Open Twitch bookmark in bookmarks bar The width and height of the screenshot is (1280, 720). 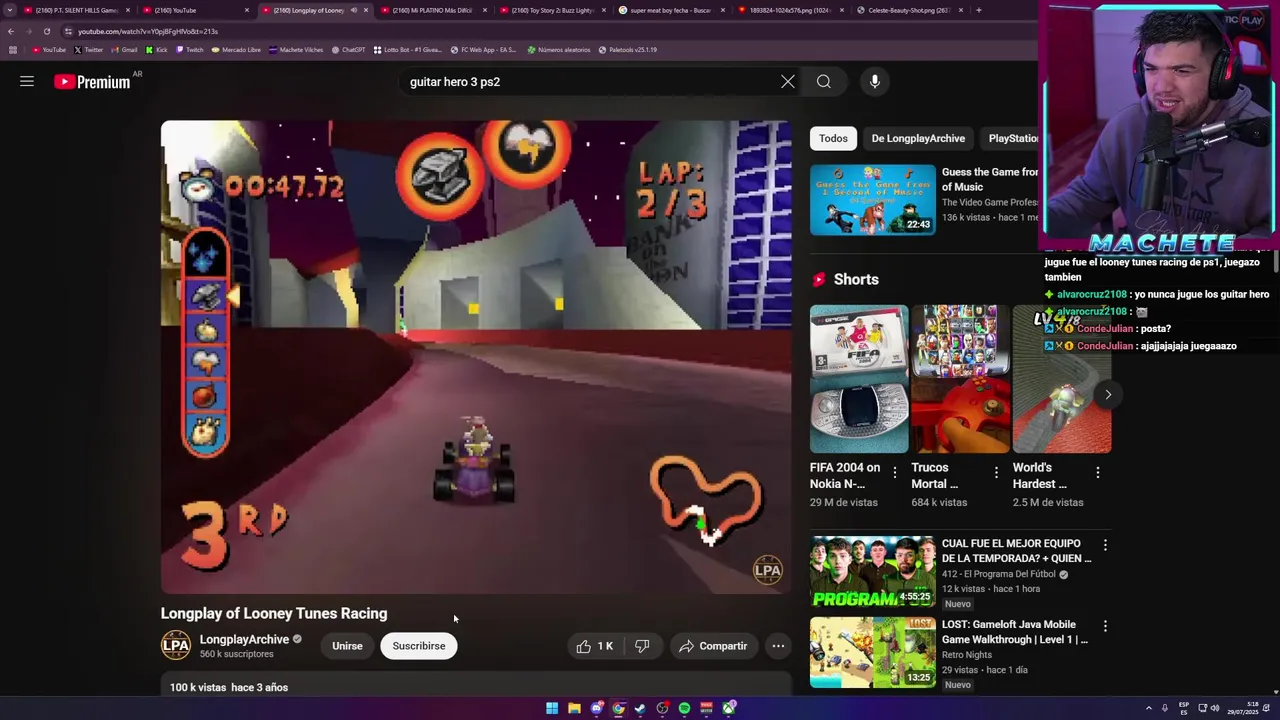(189, 49)
